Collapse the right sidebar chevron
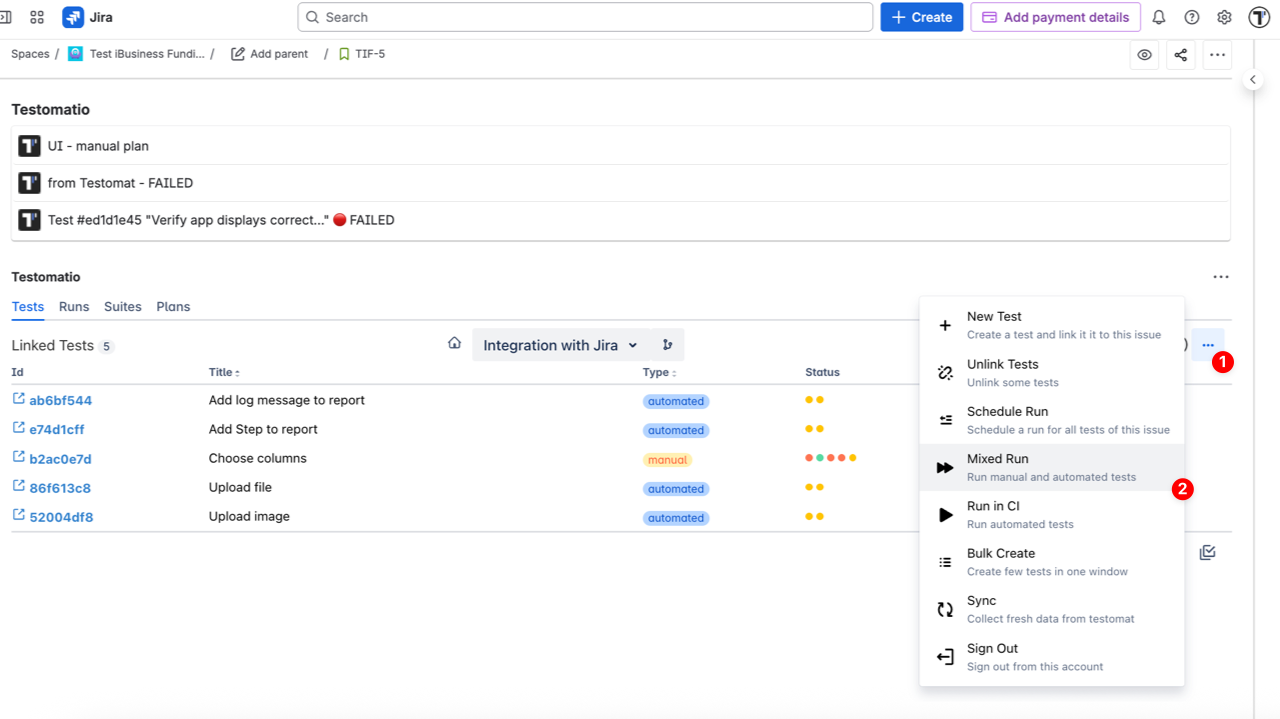 (1253, 80)
